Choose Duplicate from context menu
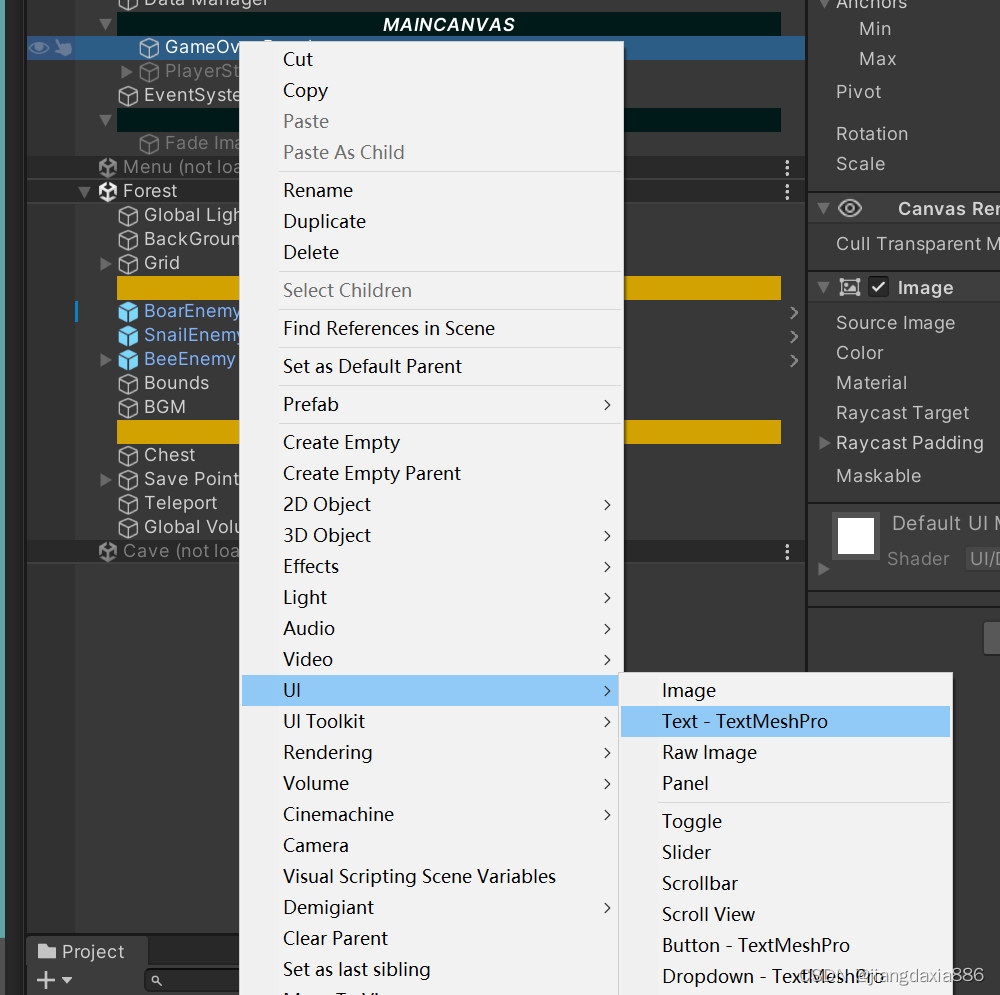This screenshot has width=1000, height=995. pyautogui.click(x=431, y=221)
